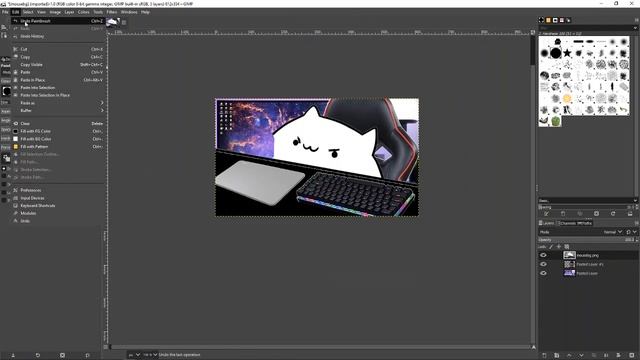Choose Paste Into Selection In Place
The image size is (640, 360).
[x=58, y=95]
